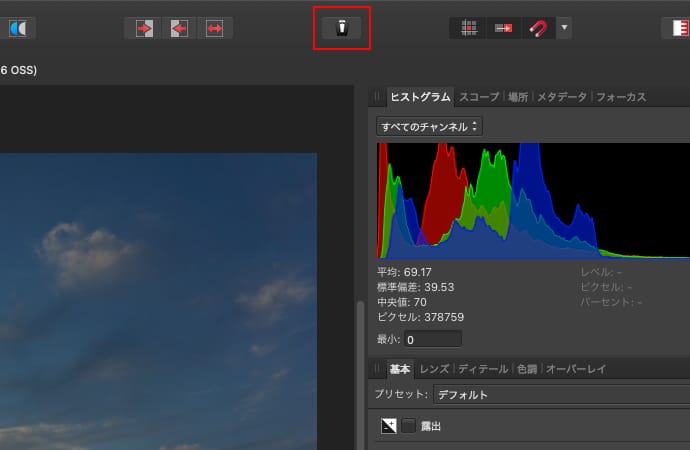
Task: Select the second red arrow flip icon
Action: tap(180, 28)
